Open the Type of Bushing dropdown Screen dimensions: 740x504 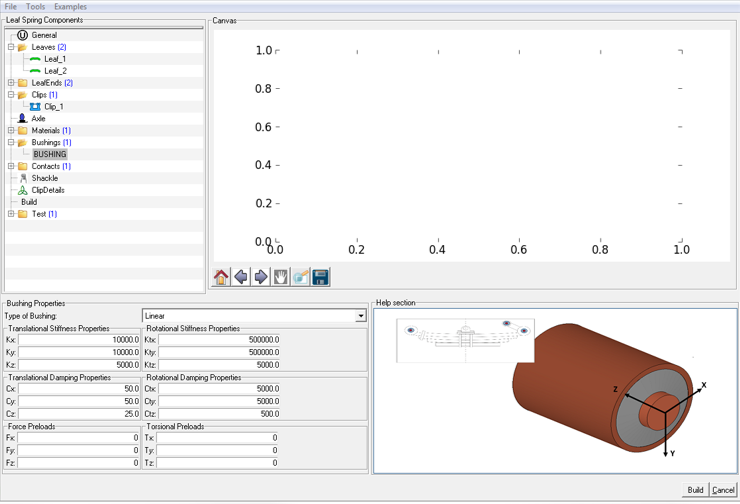(x=360, y=316)
